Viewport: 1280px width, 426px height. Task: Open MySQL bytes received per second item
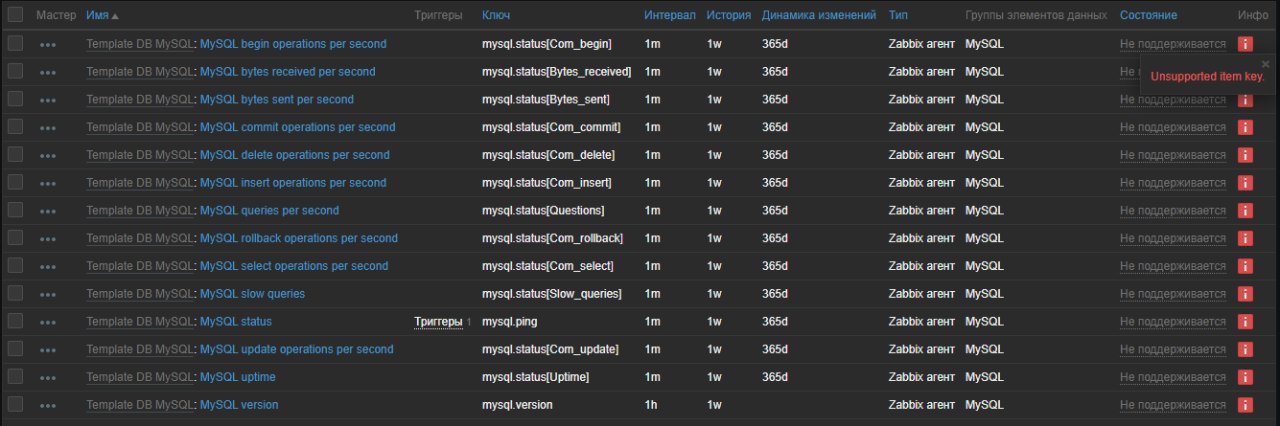tap(288, 72)
